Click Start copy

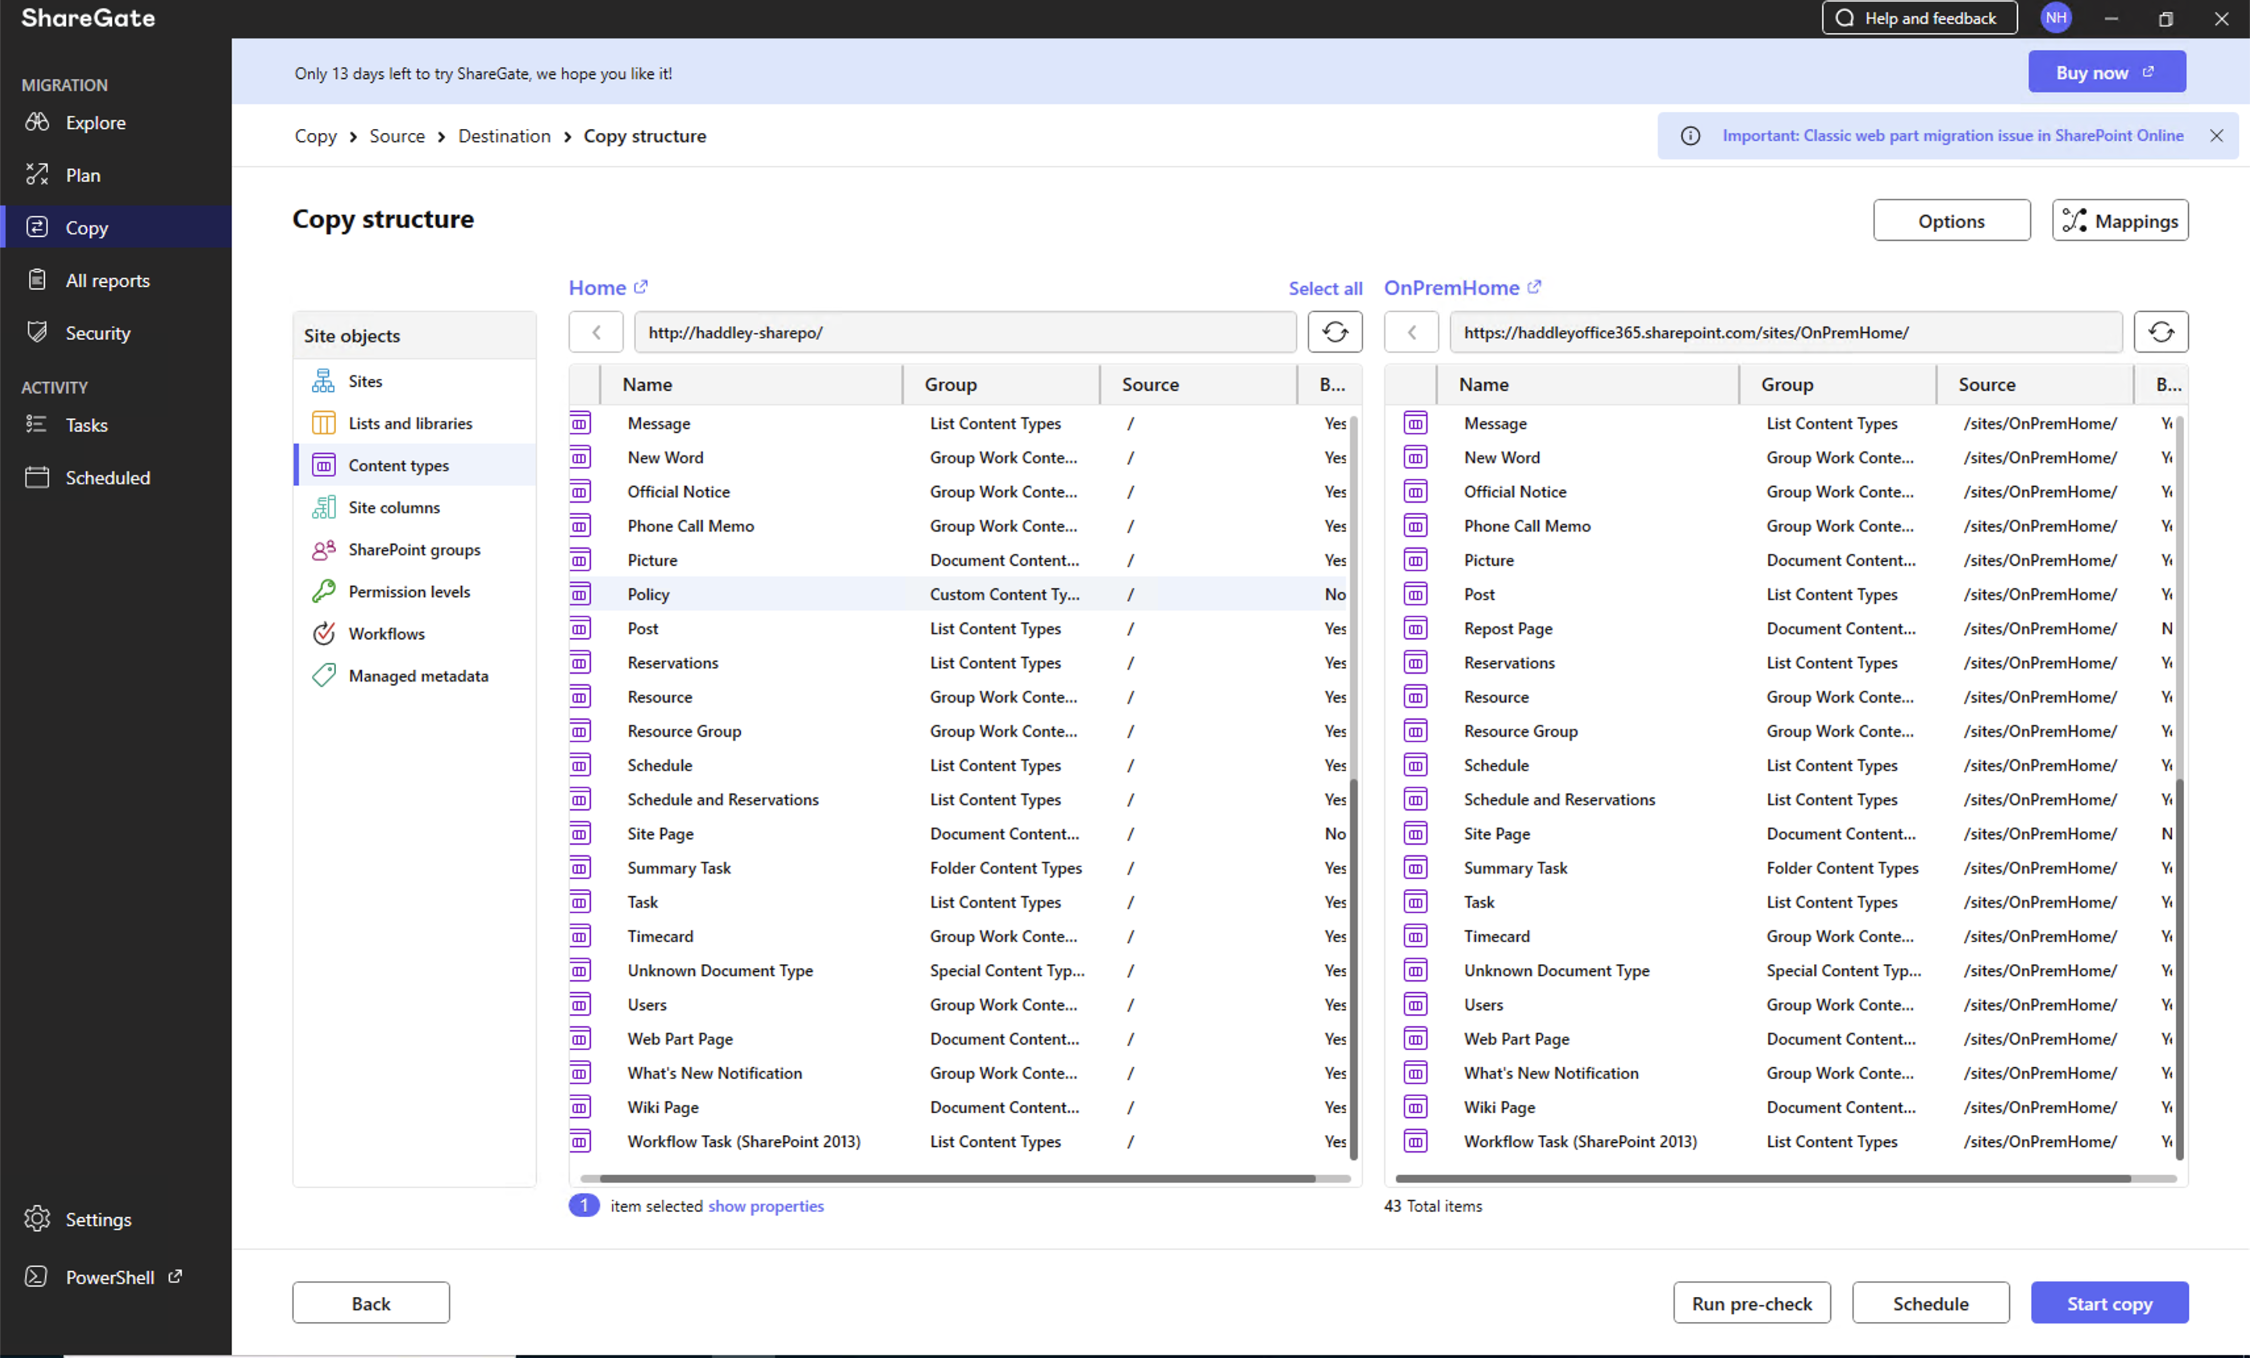2109,1303
